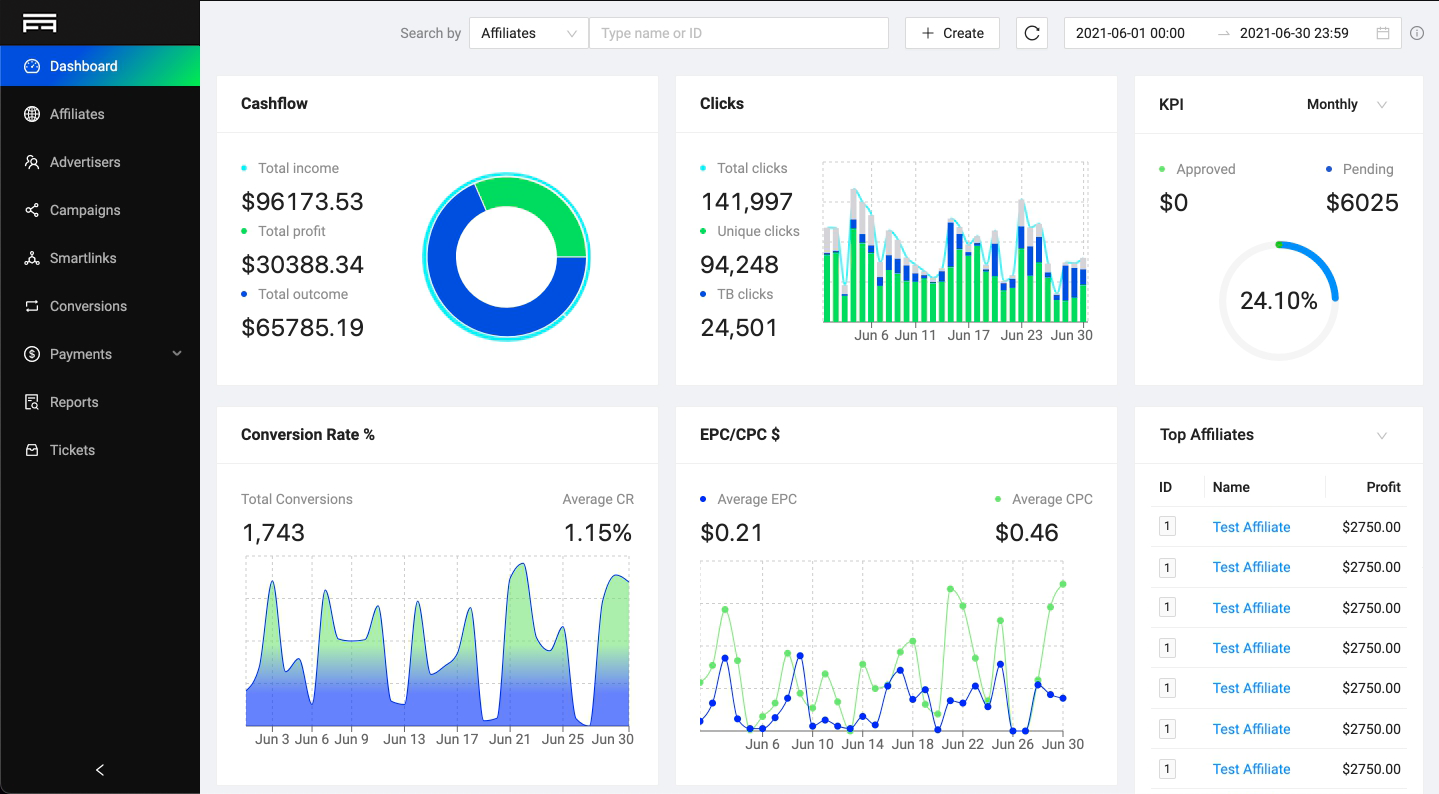Screen dimensions: 1439x794
Task: Open Conversions page
Action: tap(100, 306)
